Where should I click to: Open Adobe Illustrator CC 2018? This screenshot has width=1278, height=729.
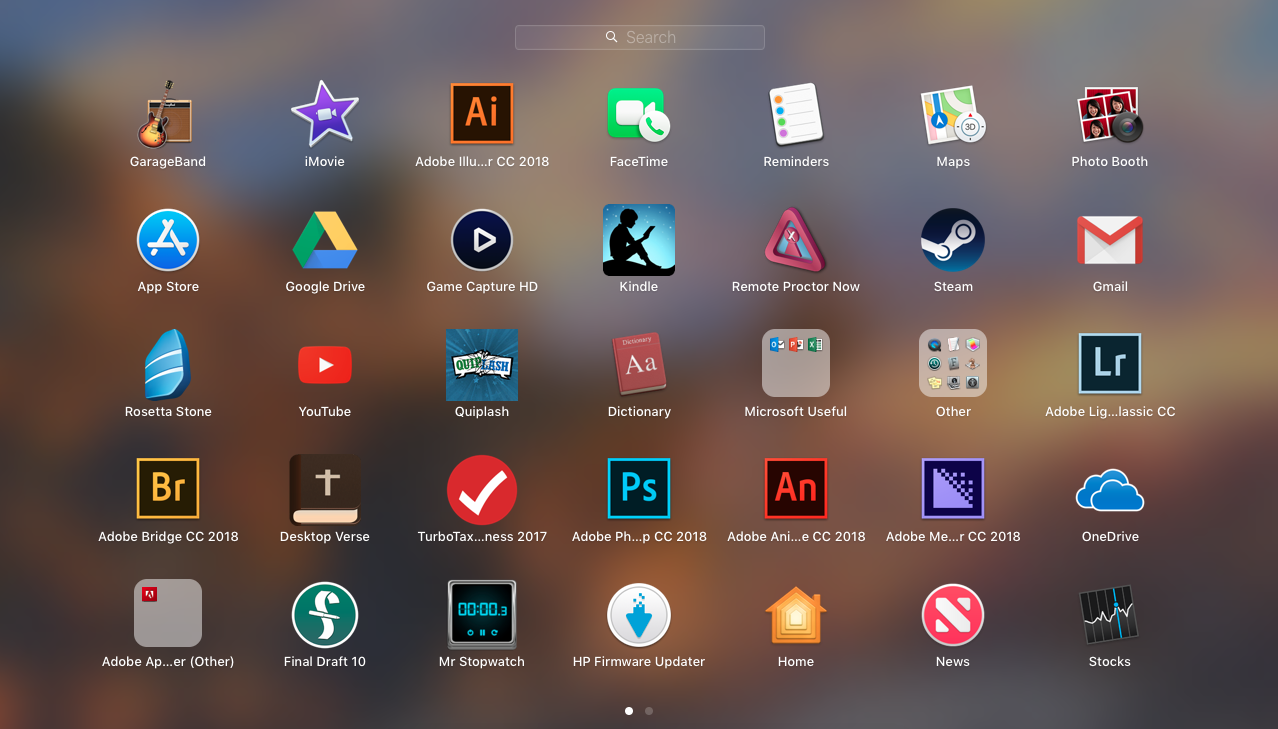click(x=482, y=114)
